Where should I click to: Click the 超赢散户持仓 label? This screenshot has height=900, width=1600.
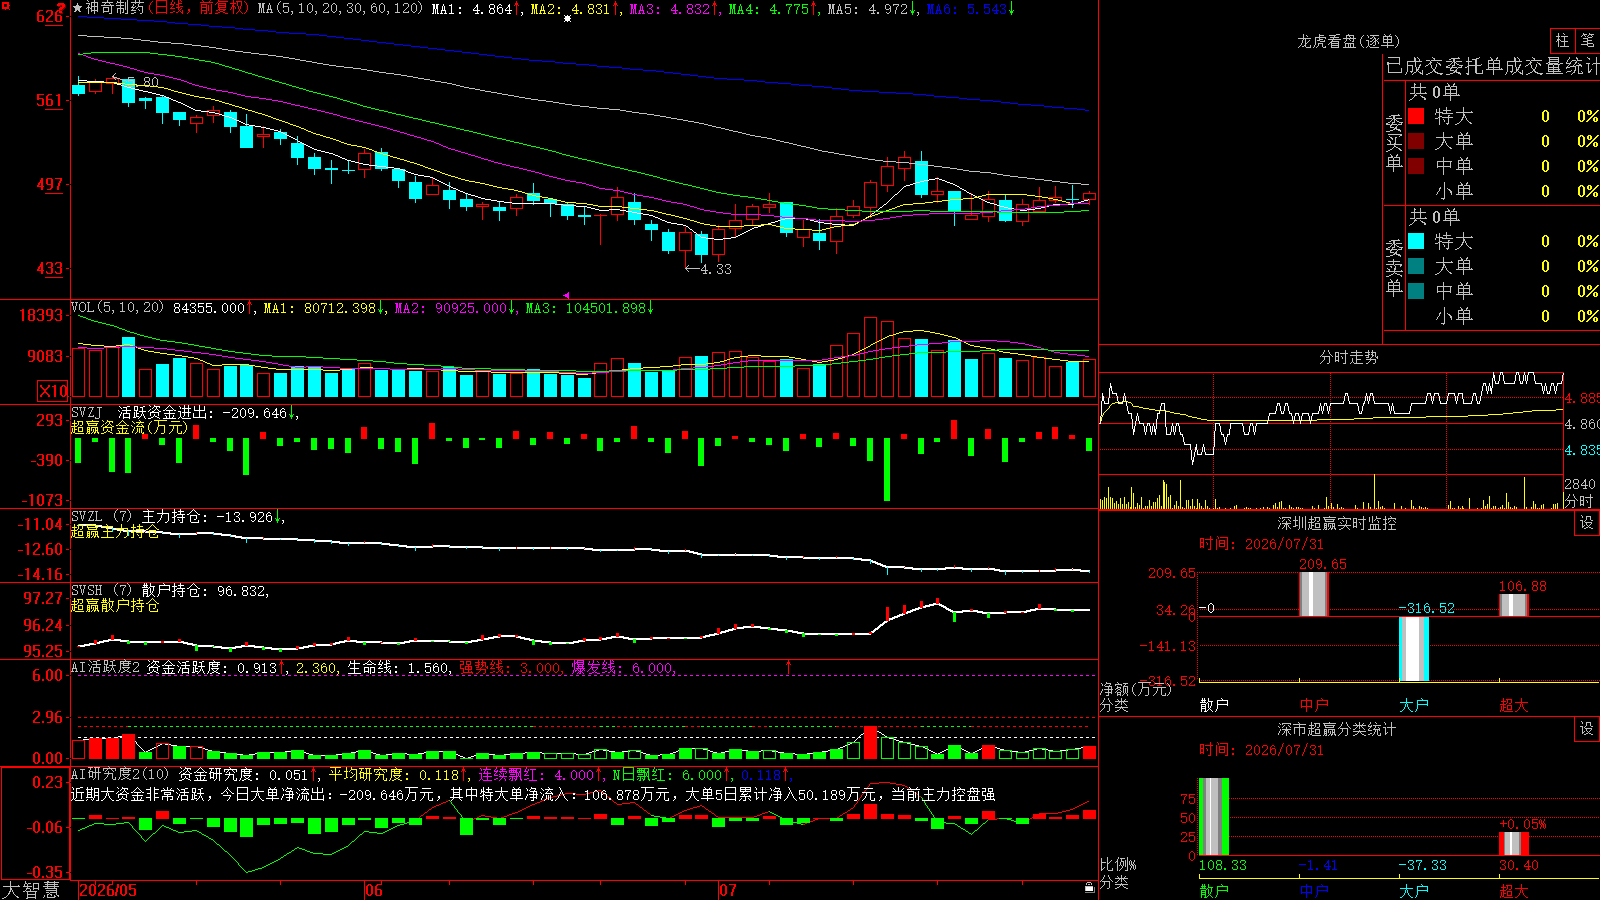[115, 605]
